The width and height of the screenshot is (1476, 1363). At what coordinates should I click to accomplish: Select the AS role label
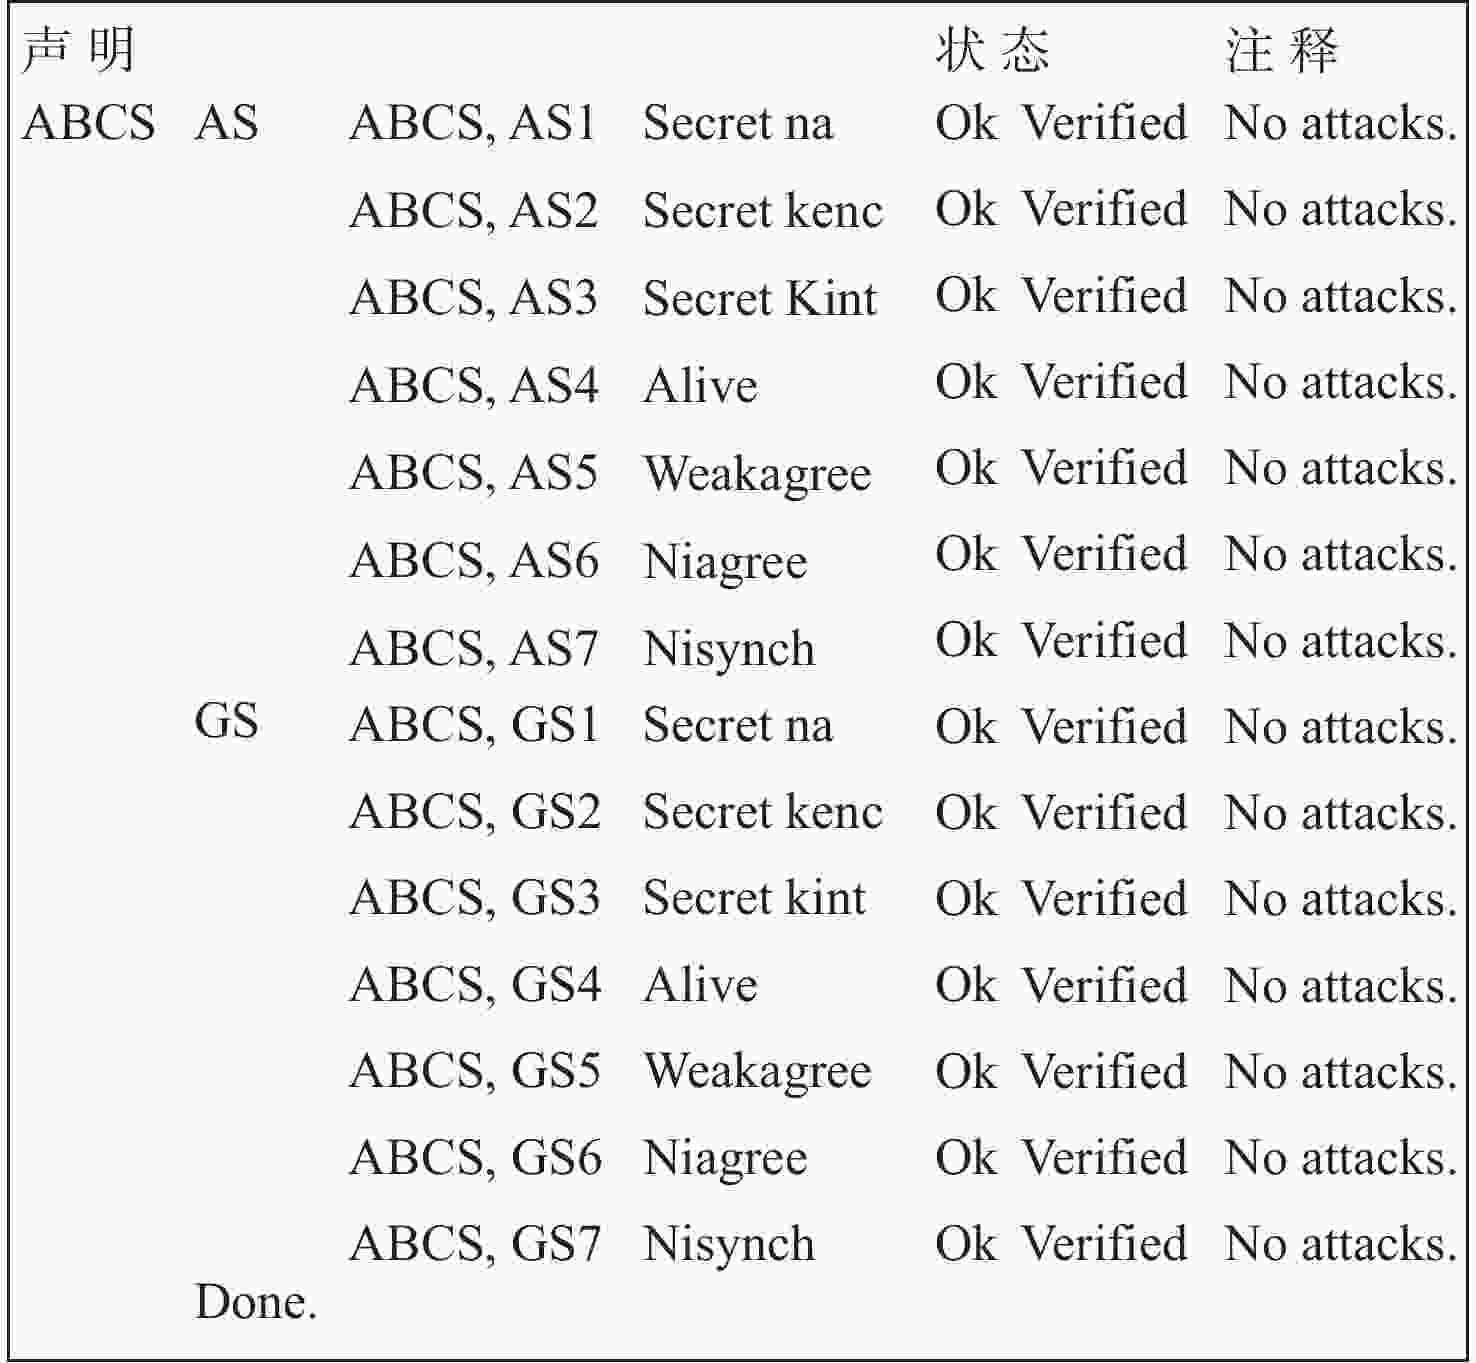point(227,123)
